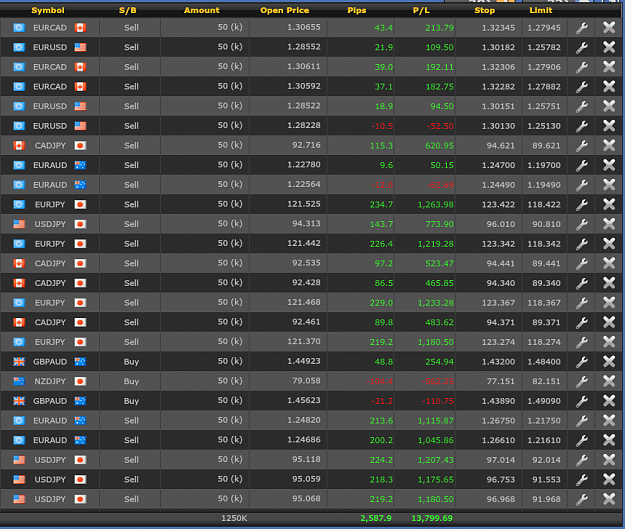This screenshot has width=625, height=529.
Task: Close EURUSD 1.28552 trade using X icon
Action: tap(609, 47)
